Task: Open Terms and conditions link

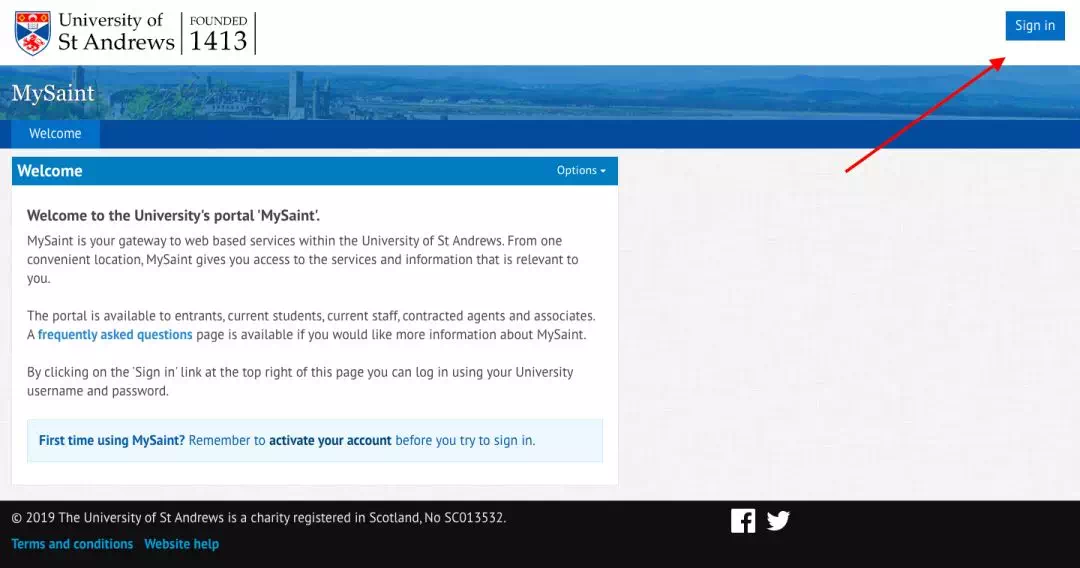Action: click(x=72, y=544)
